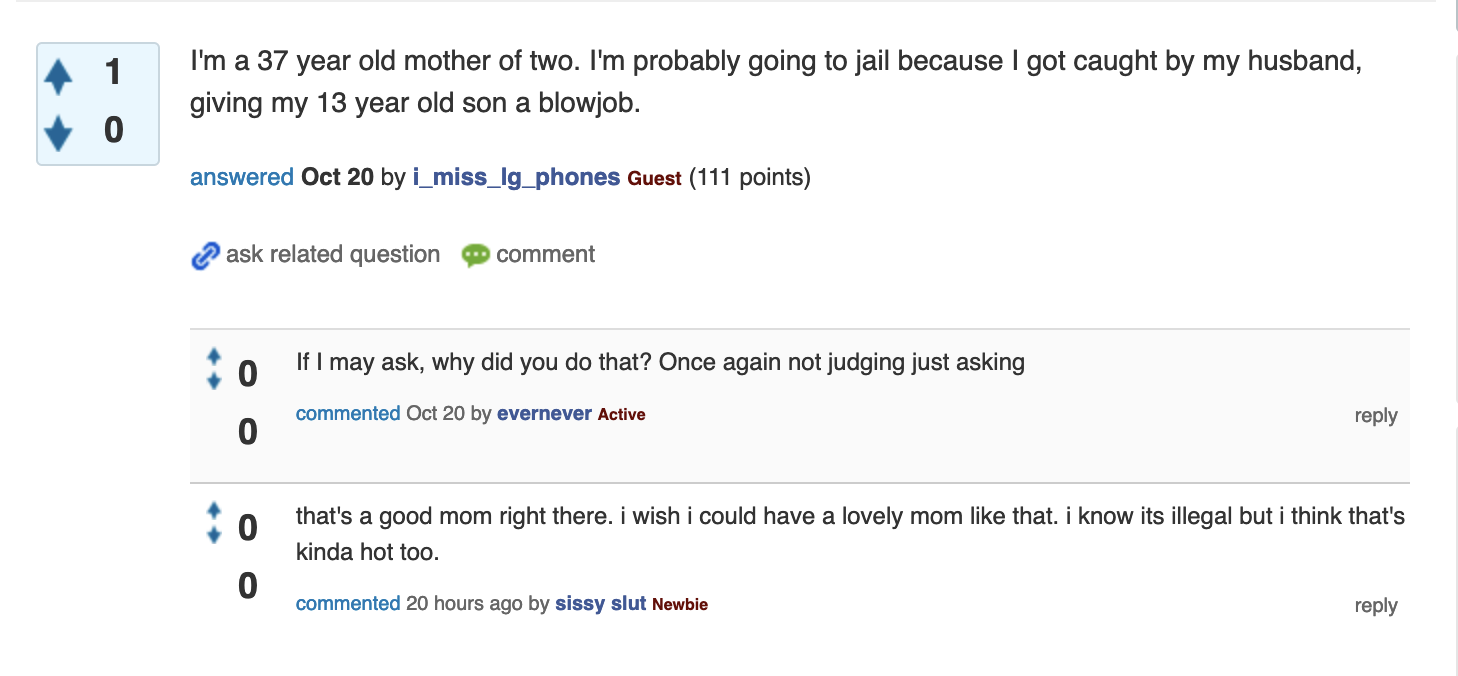1458x676 pixels.
Task: Click the answer's large upvote arrow
Action: tap(59, 77)
